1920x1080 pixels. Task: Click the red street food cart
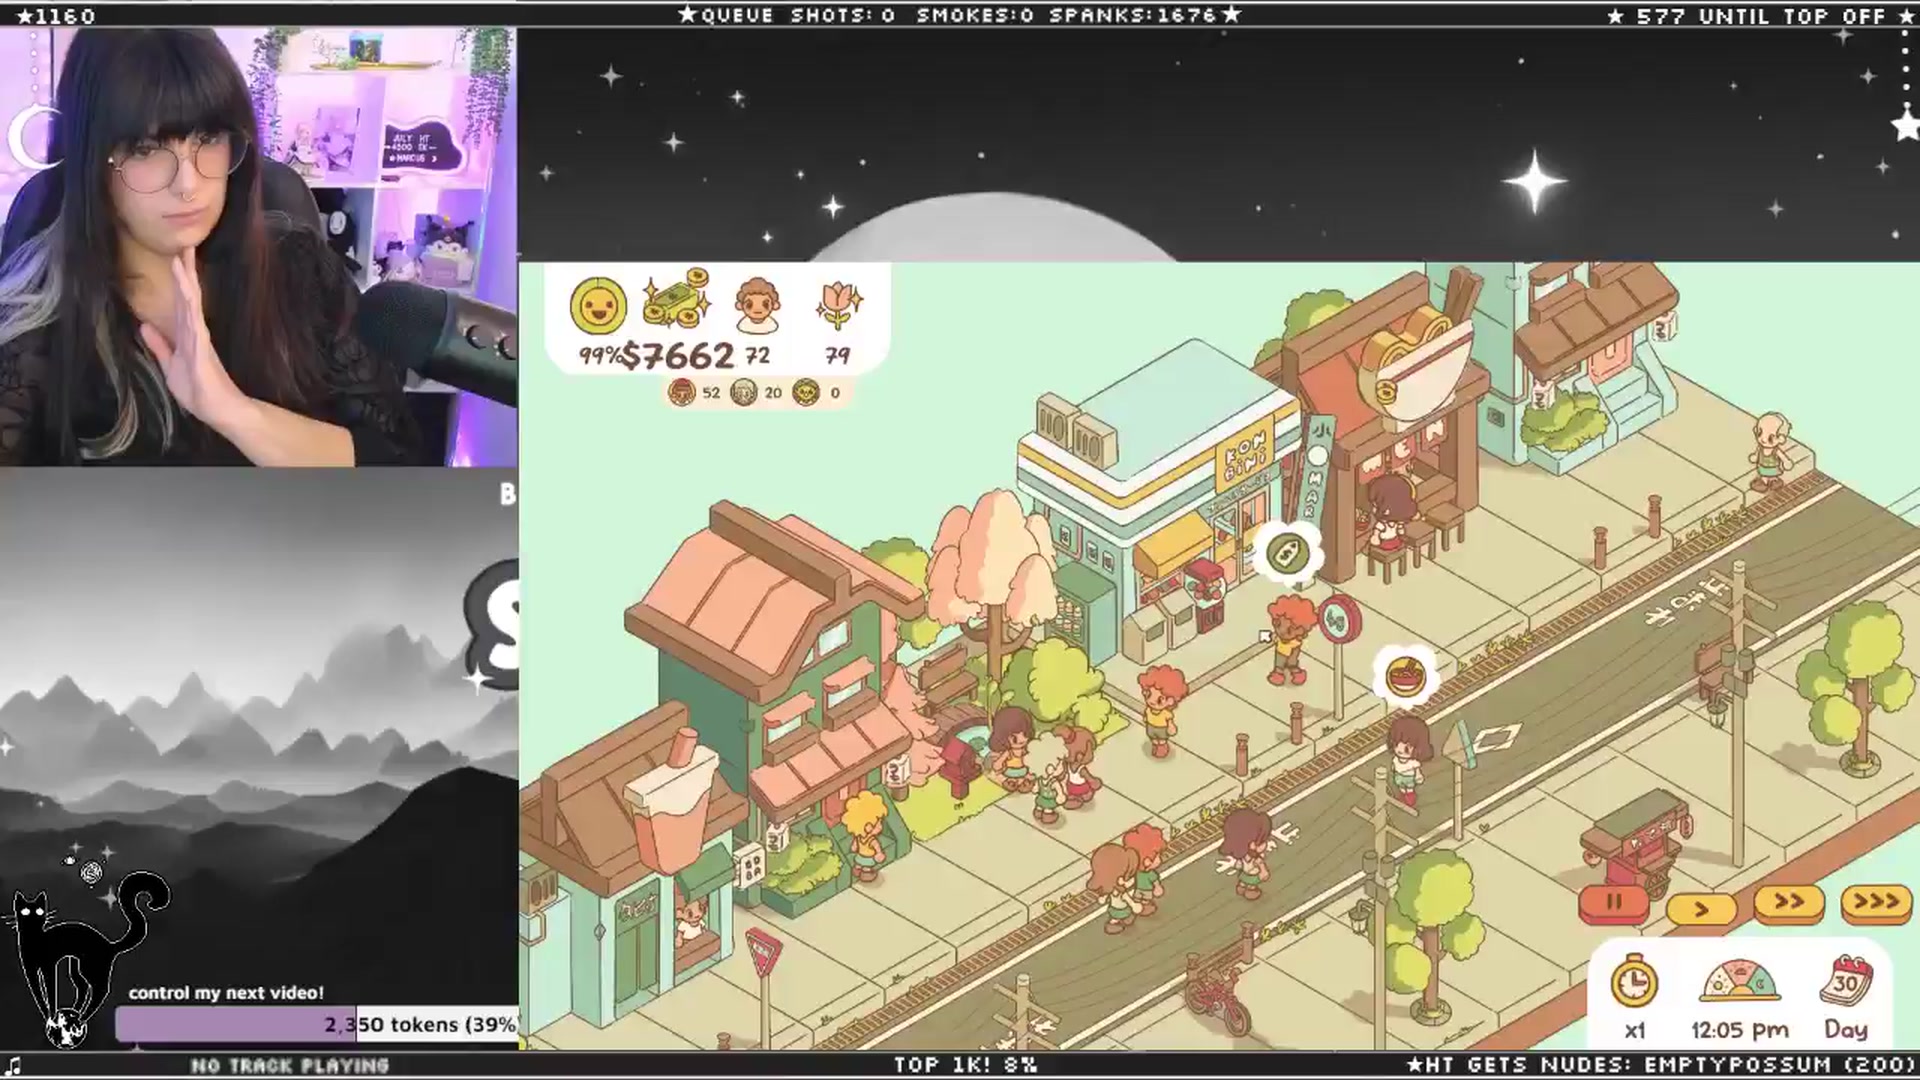coord(1638,843)
